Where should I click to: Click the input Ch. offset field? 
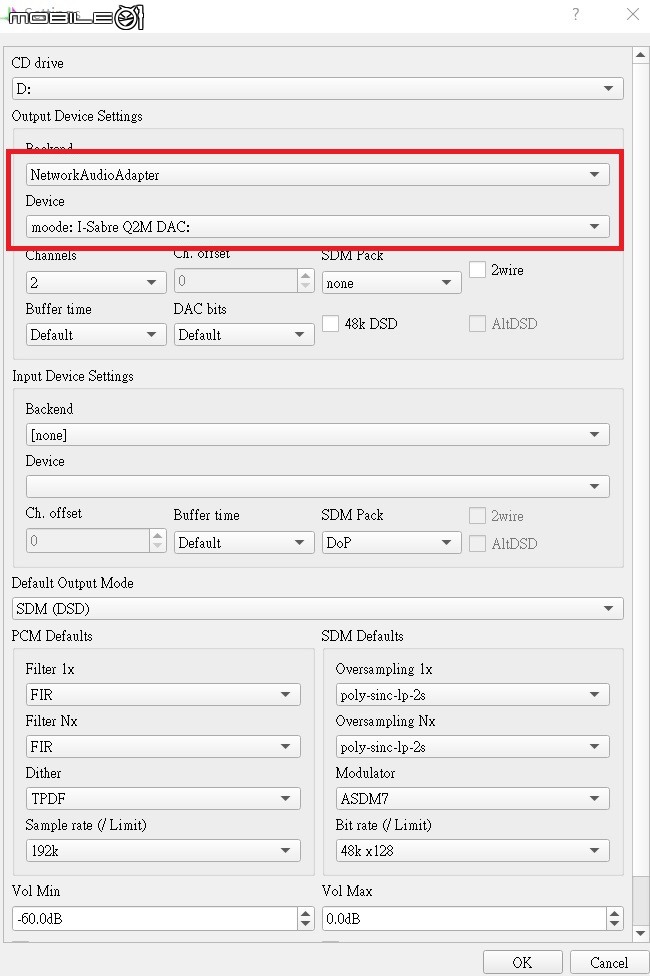88,540
